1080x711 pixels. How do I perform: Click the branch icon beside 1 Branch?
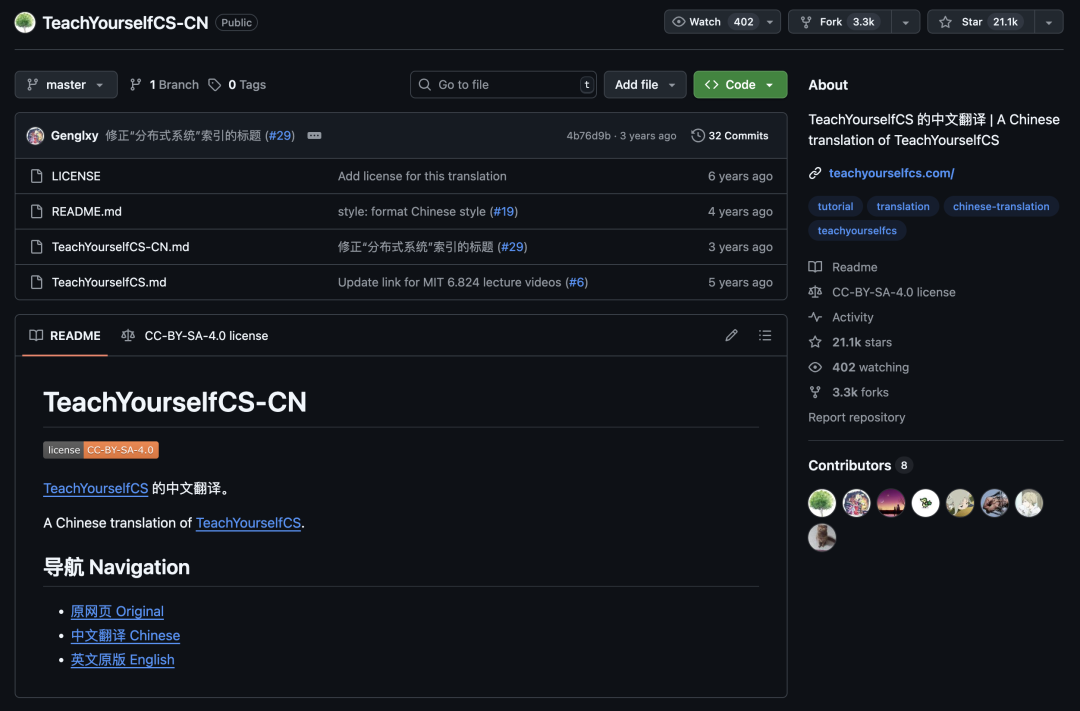click(136, 85)
